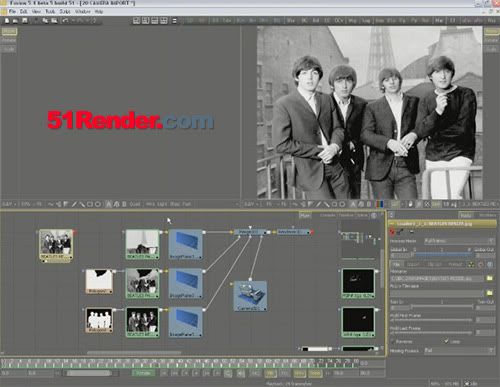Adjust the Global In/Out range slider
The image size is (500, 387).
click(x=442, y=255)
